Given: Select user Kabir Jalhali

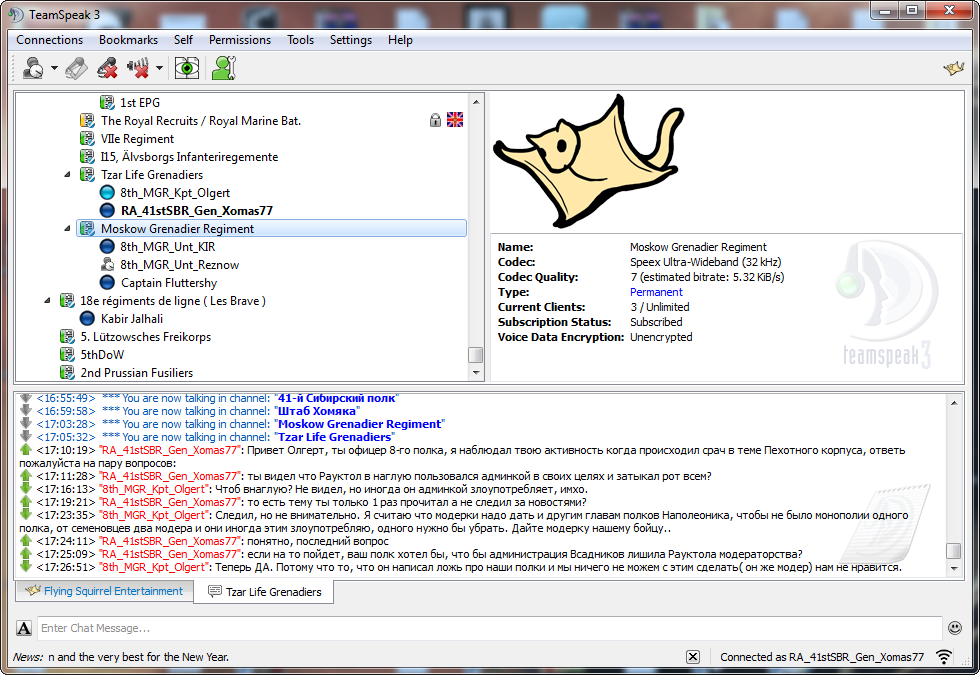Looking at the screenshot, I should (x=132, y=319).
